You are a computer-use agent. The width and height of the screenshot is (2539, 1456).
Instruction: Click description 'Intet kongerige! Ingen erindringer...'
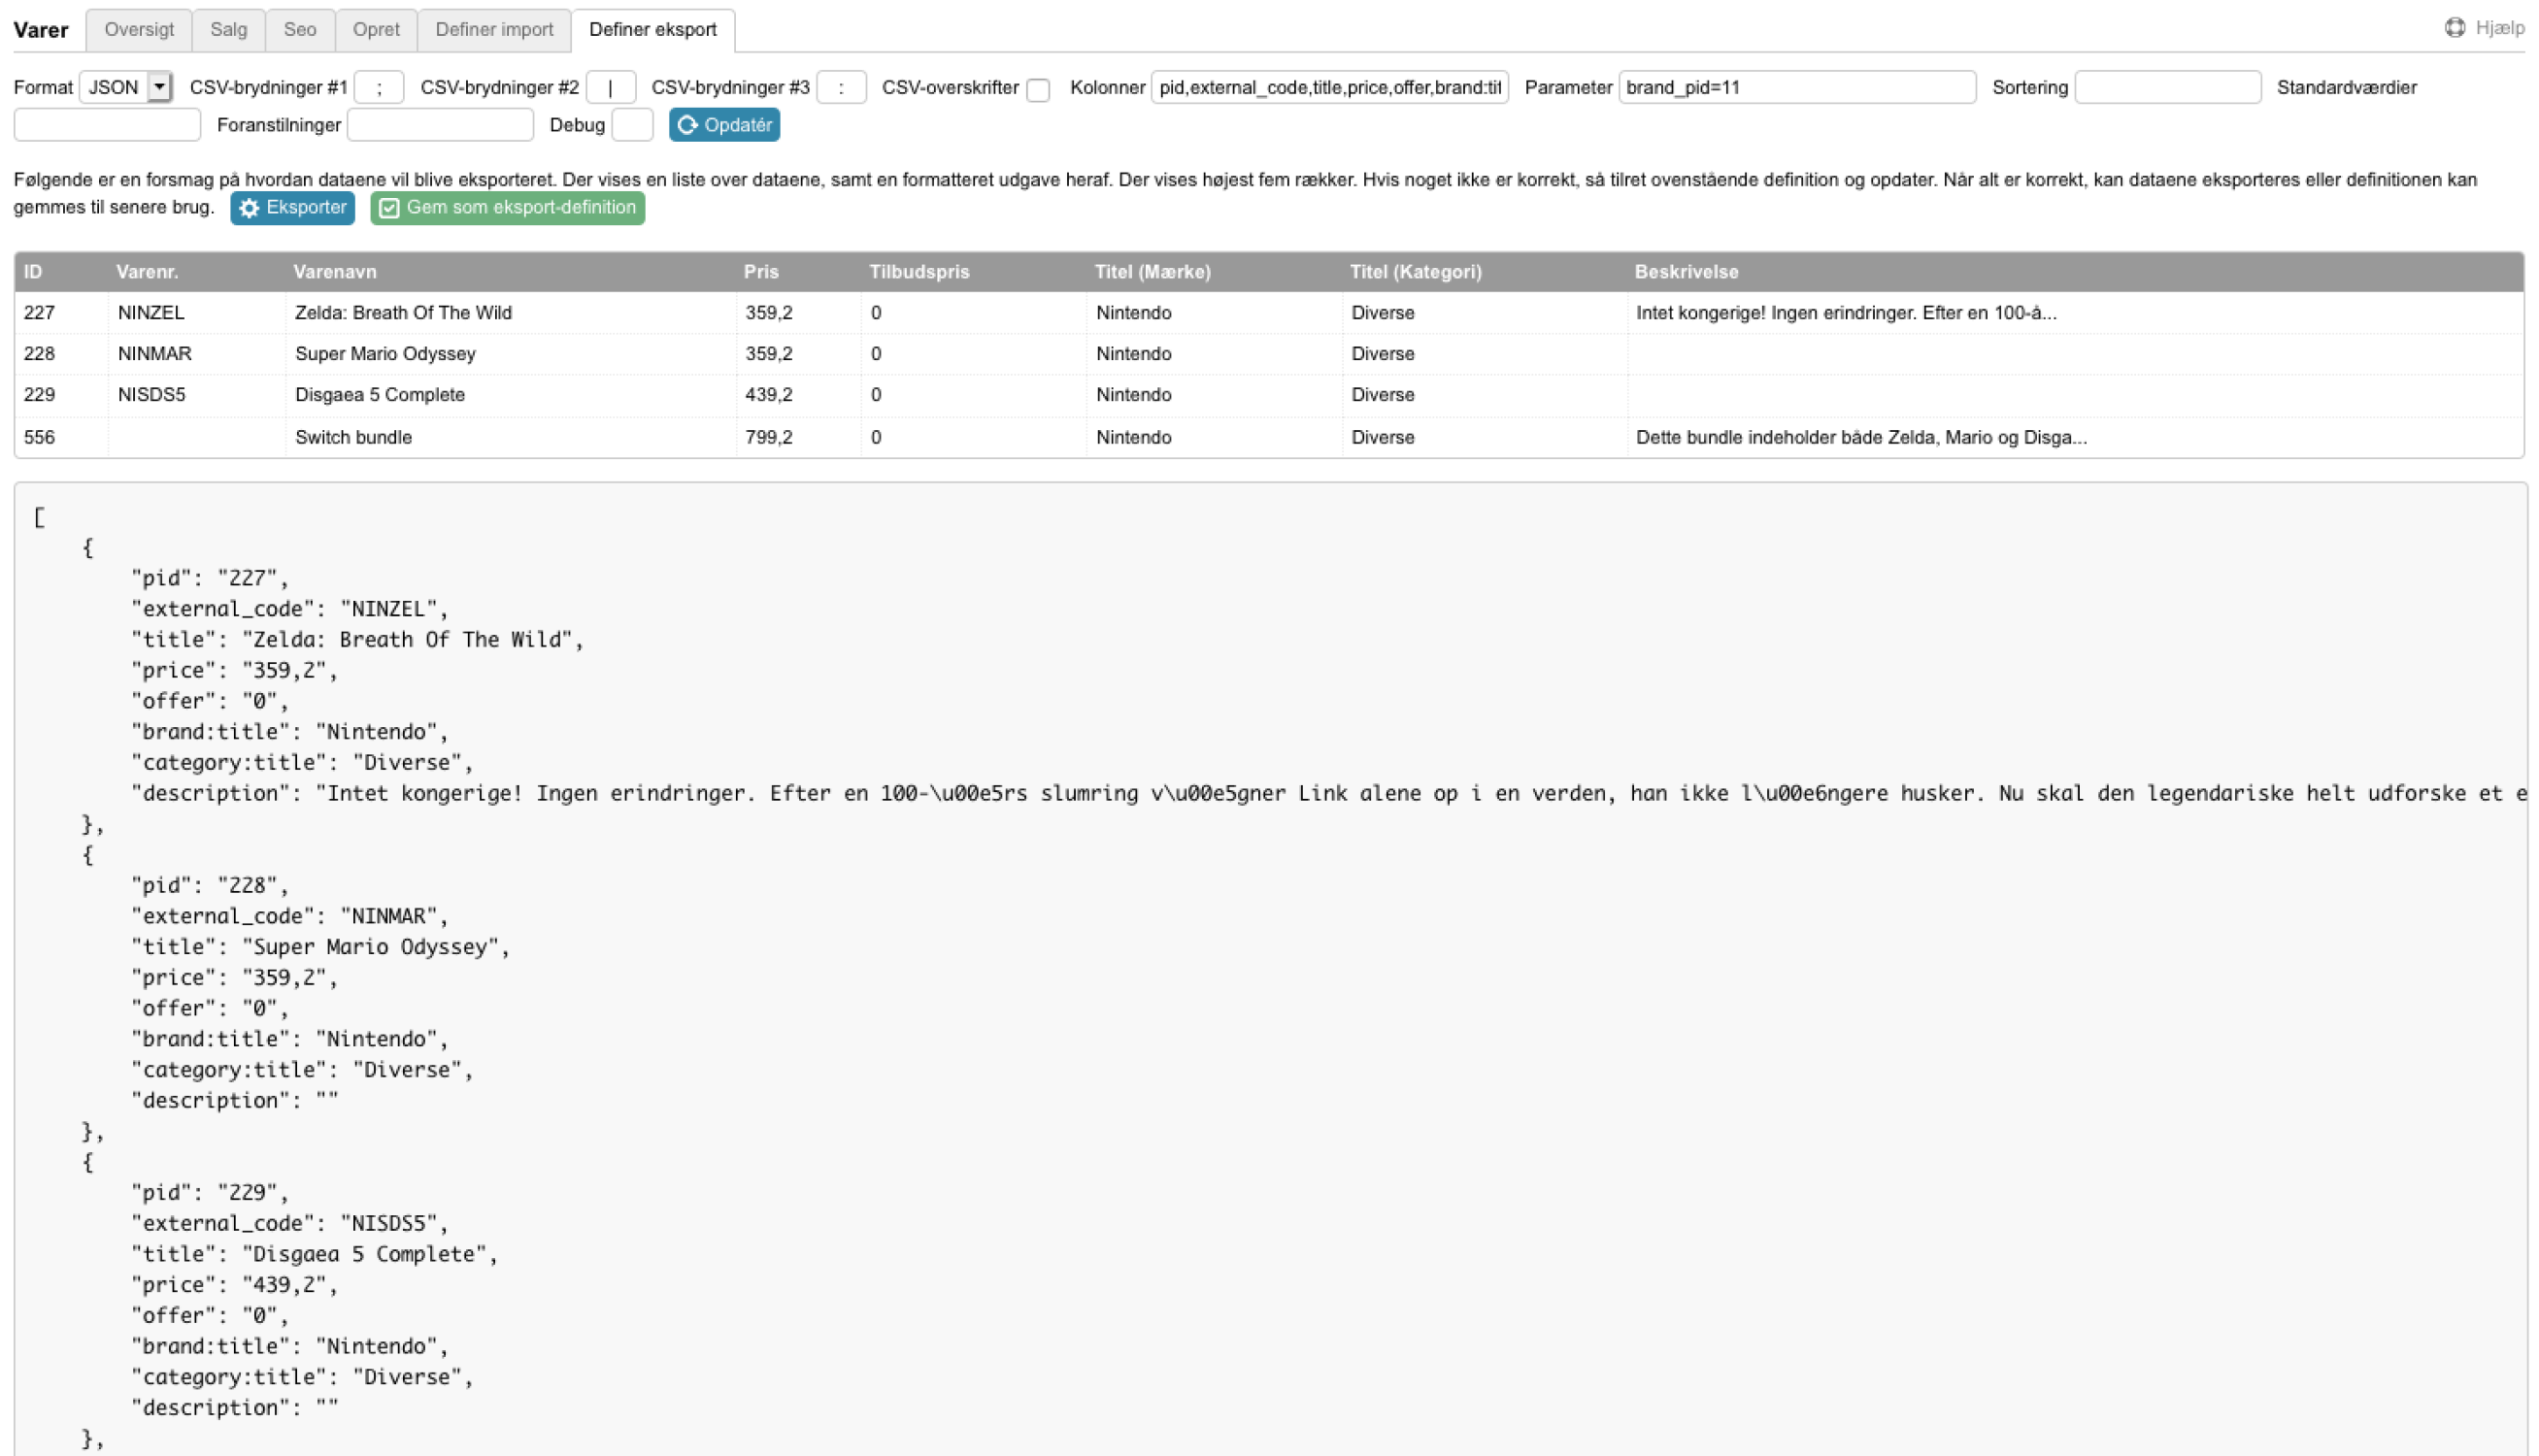pyautogui.click(x=1846, y=313)
